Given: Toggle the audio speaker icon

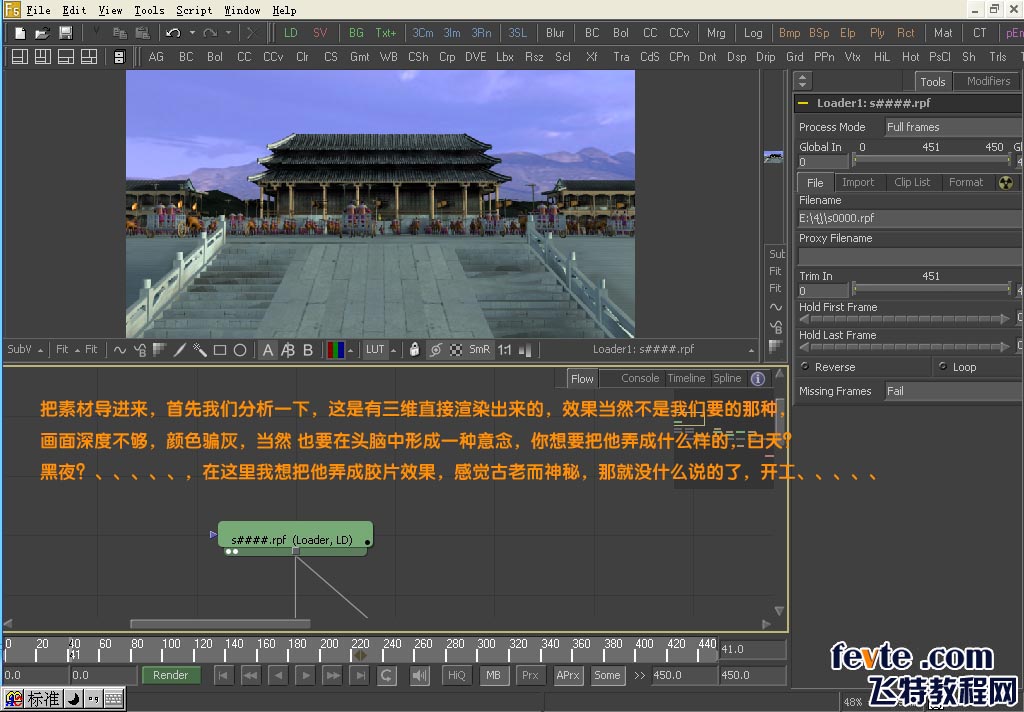Looking at the screenshot, I should tap(420, 675).
